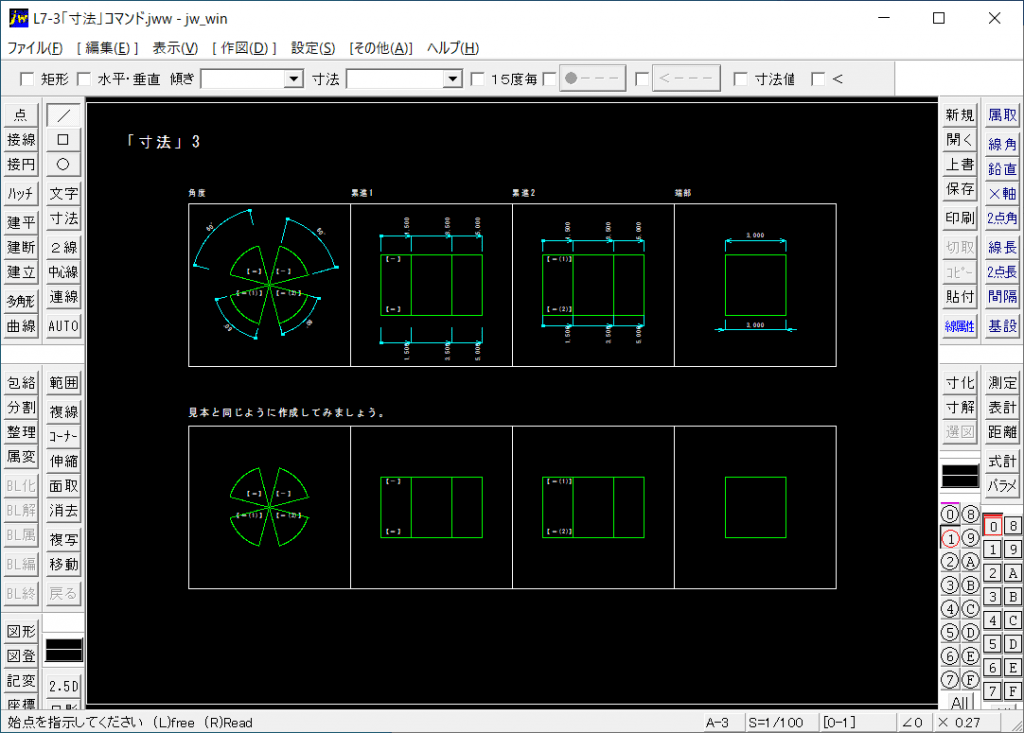1024x733 pixels.
Task: Select the 測定 measure tool
Action: (x=1002, y=383)
